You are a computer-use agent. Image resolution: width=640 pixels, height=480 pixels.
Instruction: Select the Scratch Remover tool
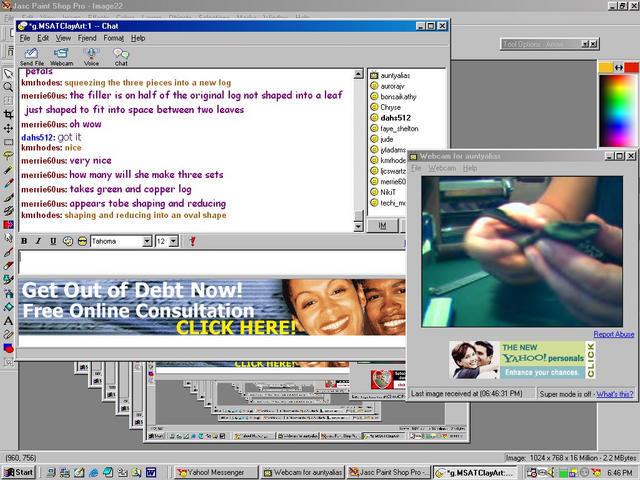point(8,252)
